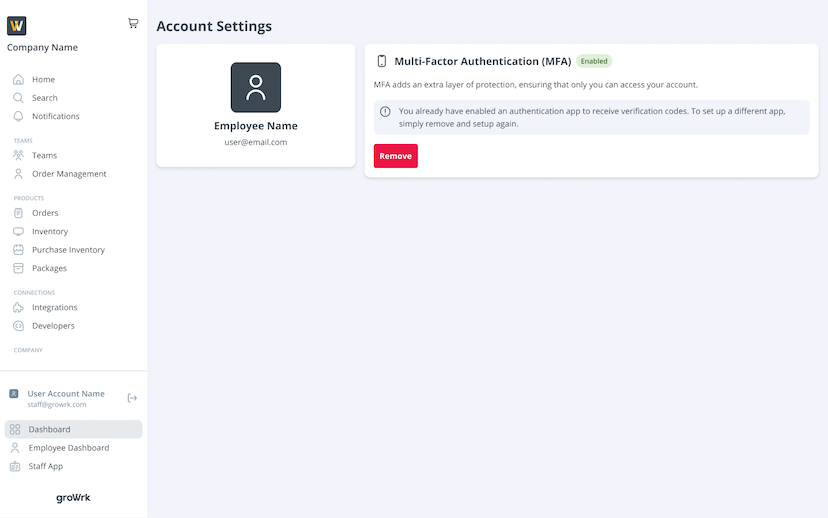Switch to Staff App view
Screen dimensions: 828x518
(45, 466)
